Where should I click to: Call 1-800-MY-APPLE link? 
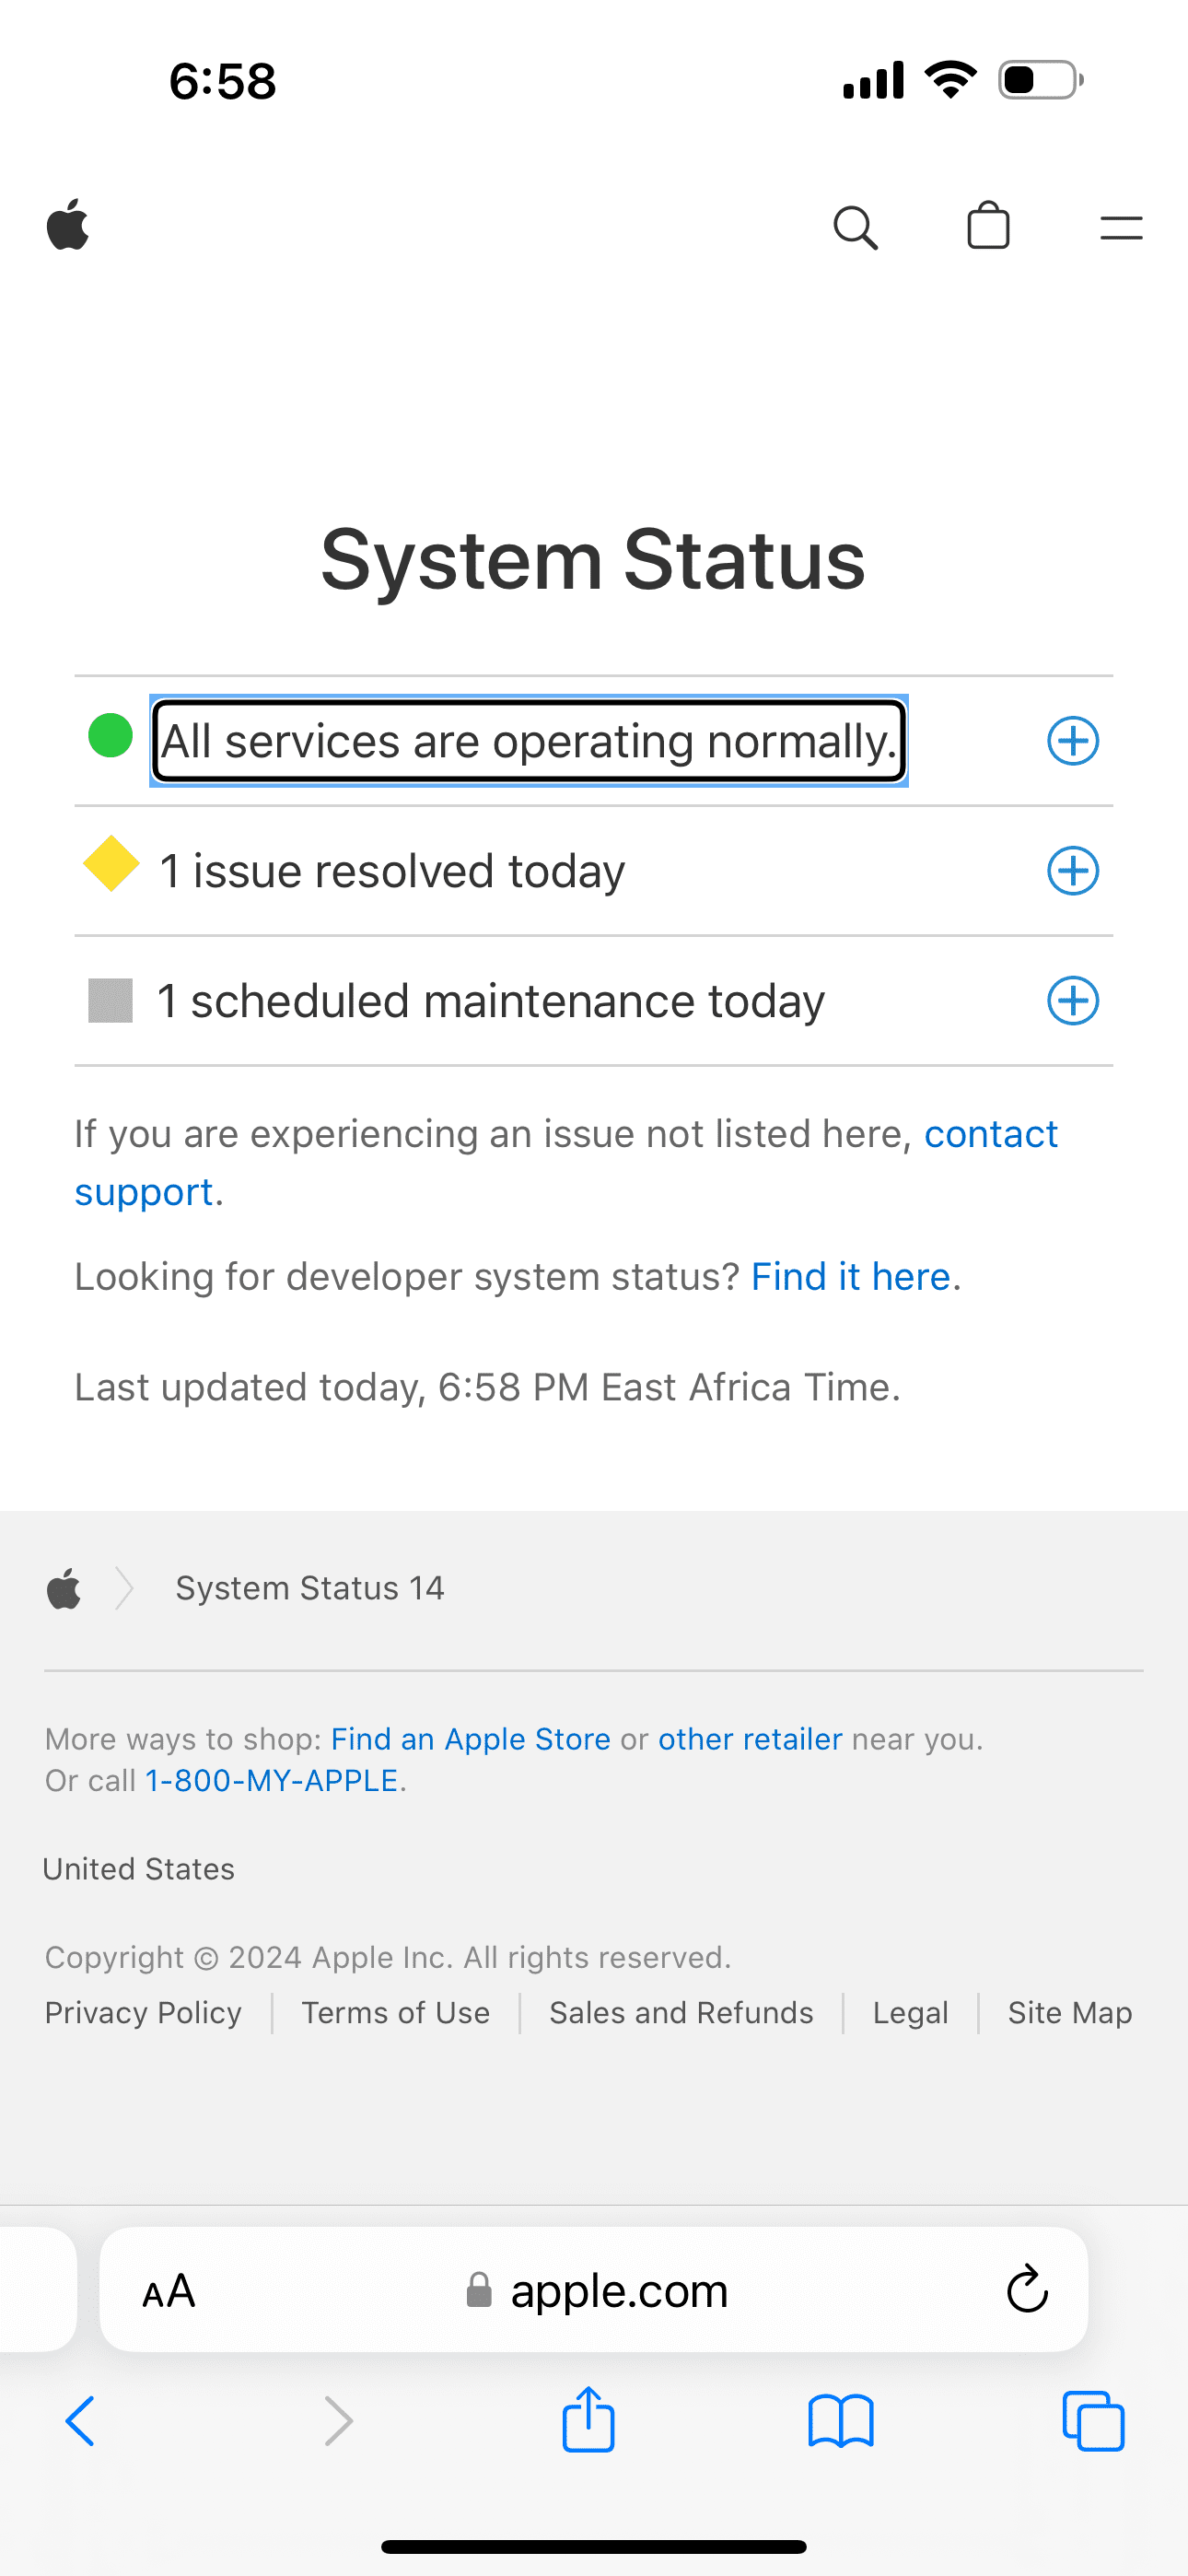270,1780
